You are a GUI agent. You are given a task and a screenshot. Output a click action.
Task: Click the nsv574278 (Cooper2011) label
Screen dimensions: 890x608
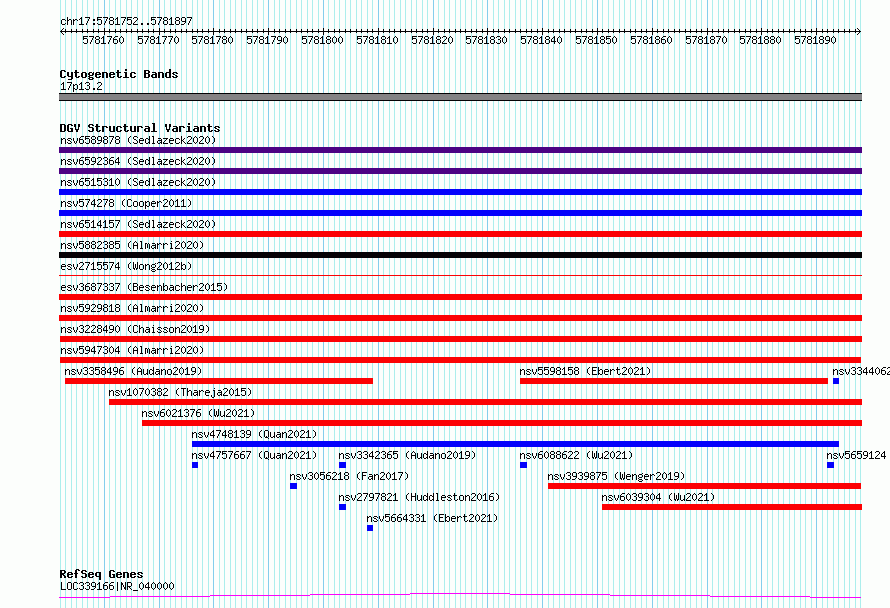tap(126, 203)
